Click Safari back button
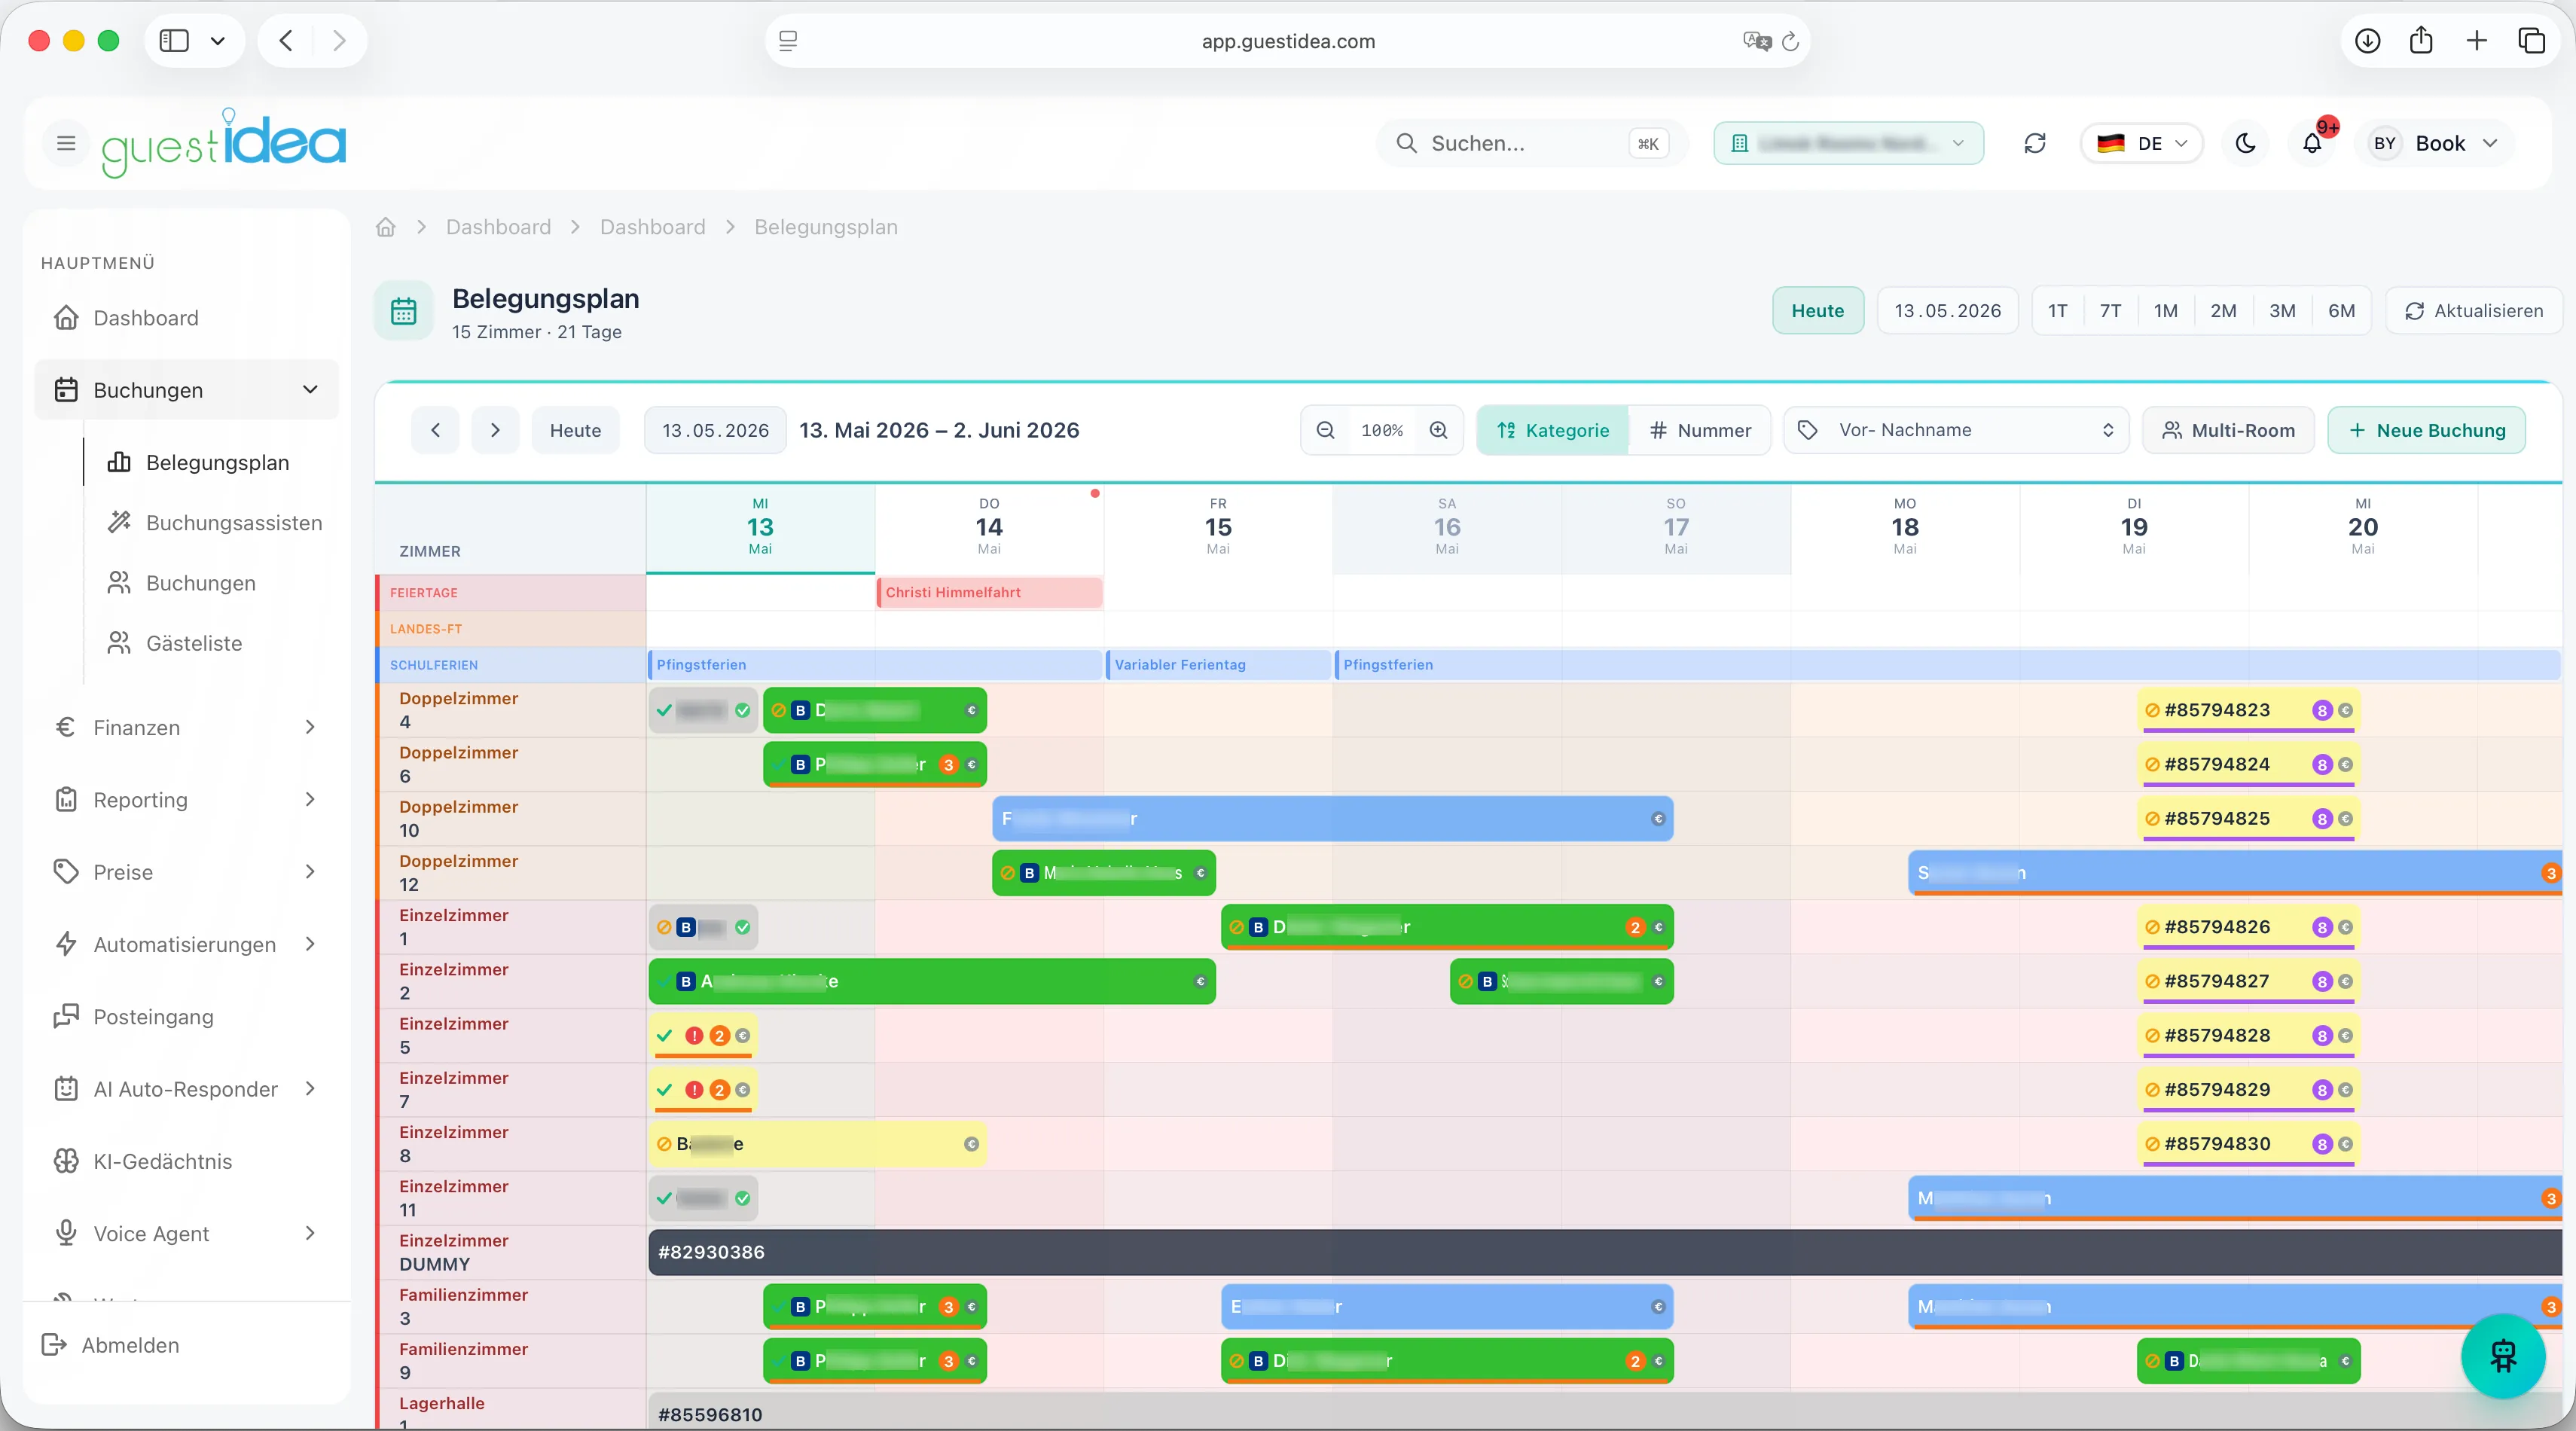Image resolution: width=2576 pixels, height=1431 pixels. (286, 41)
